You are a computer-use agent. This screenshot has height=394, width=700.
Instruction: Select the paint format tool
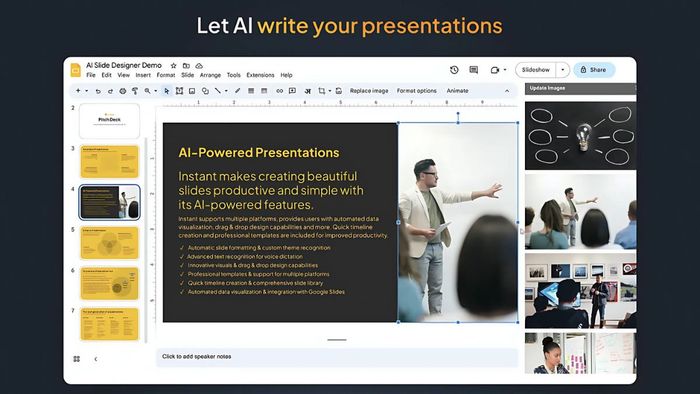pyautogui.click(x=134, y=91)
